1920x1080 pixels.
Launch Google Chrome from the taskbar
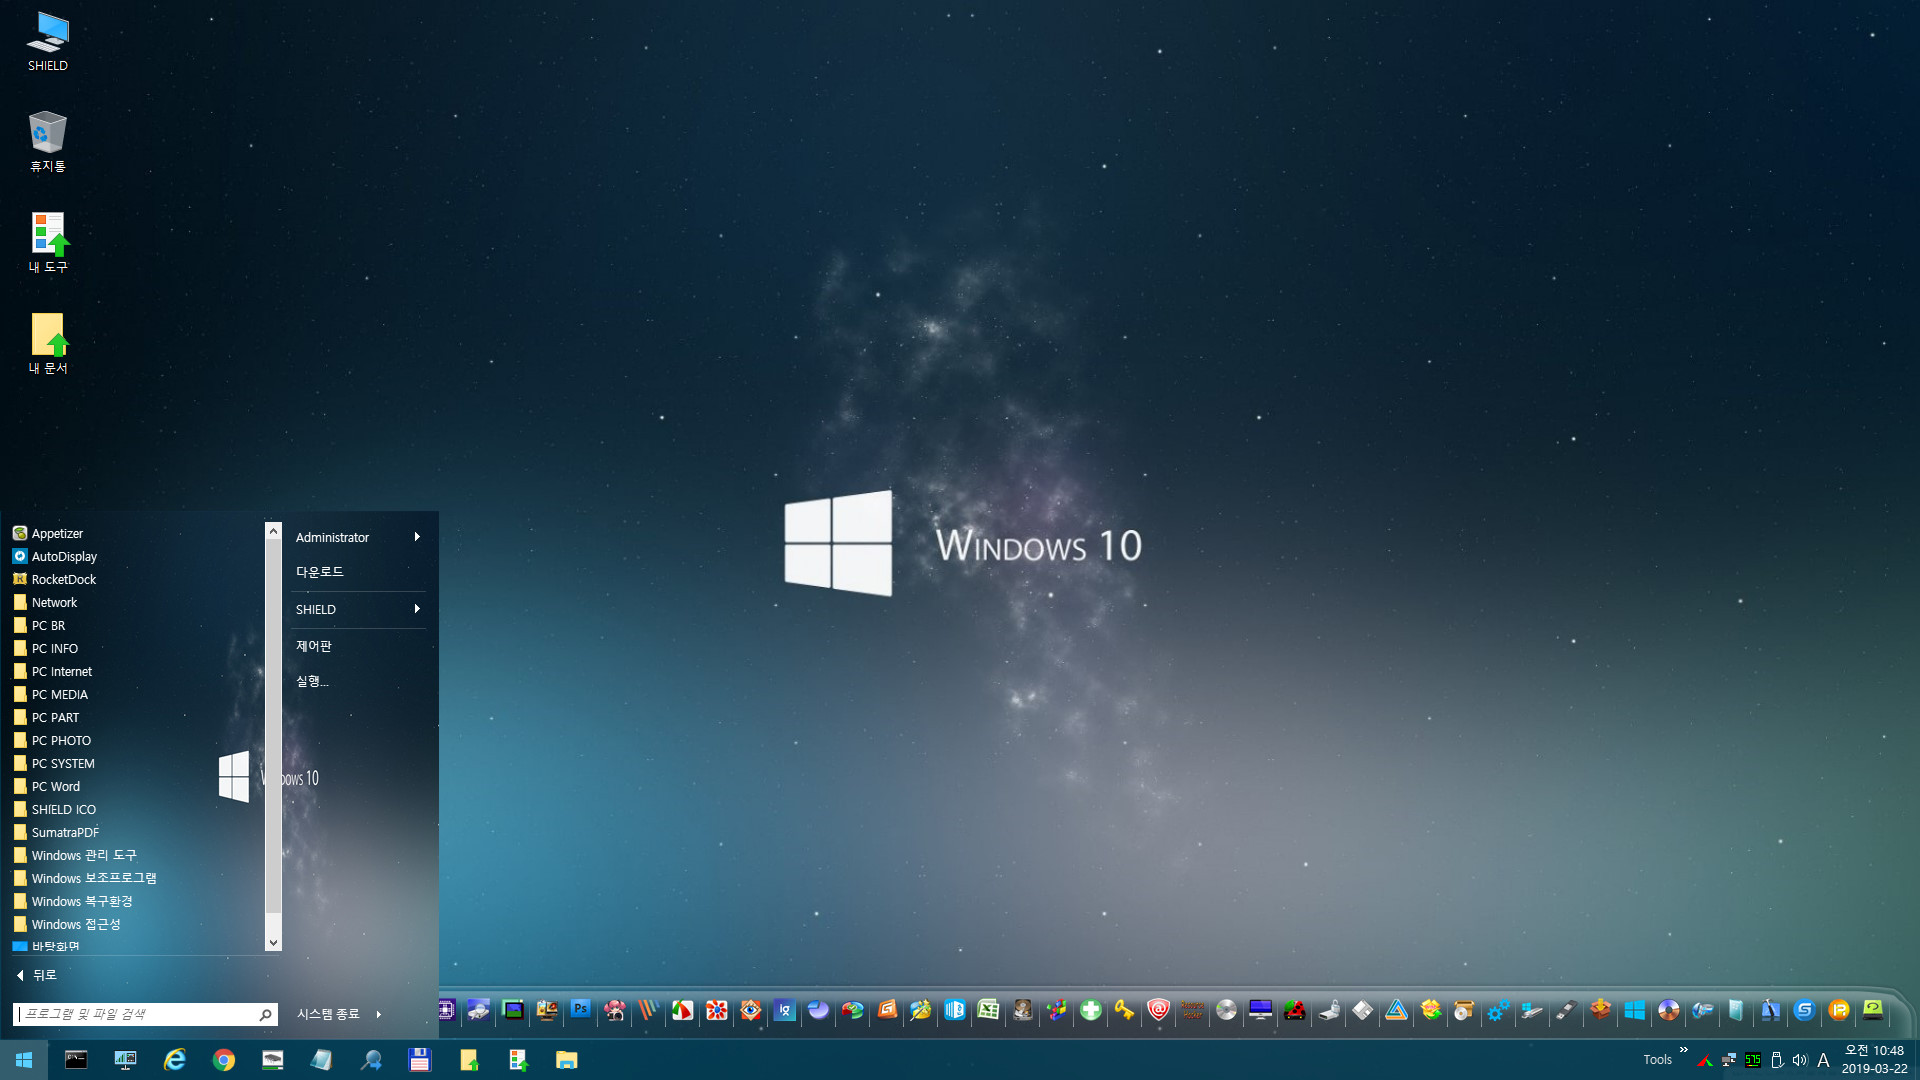pos(224,1060)
